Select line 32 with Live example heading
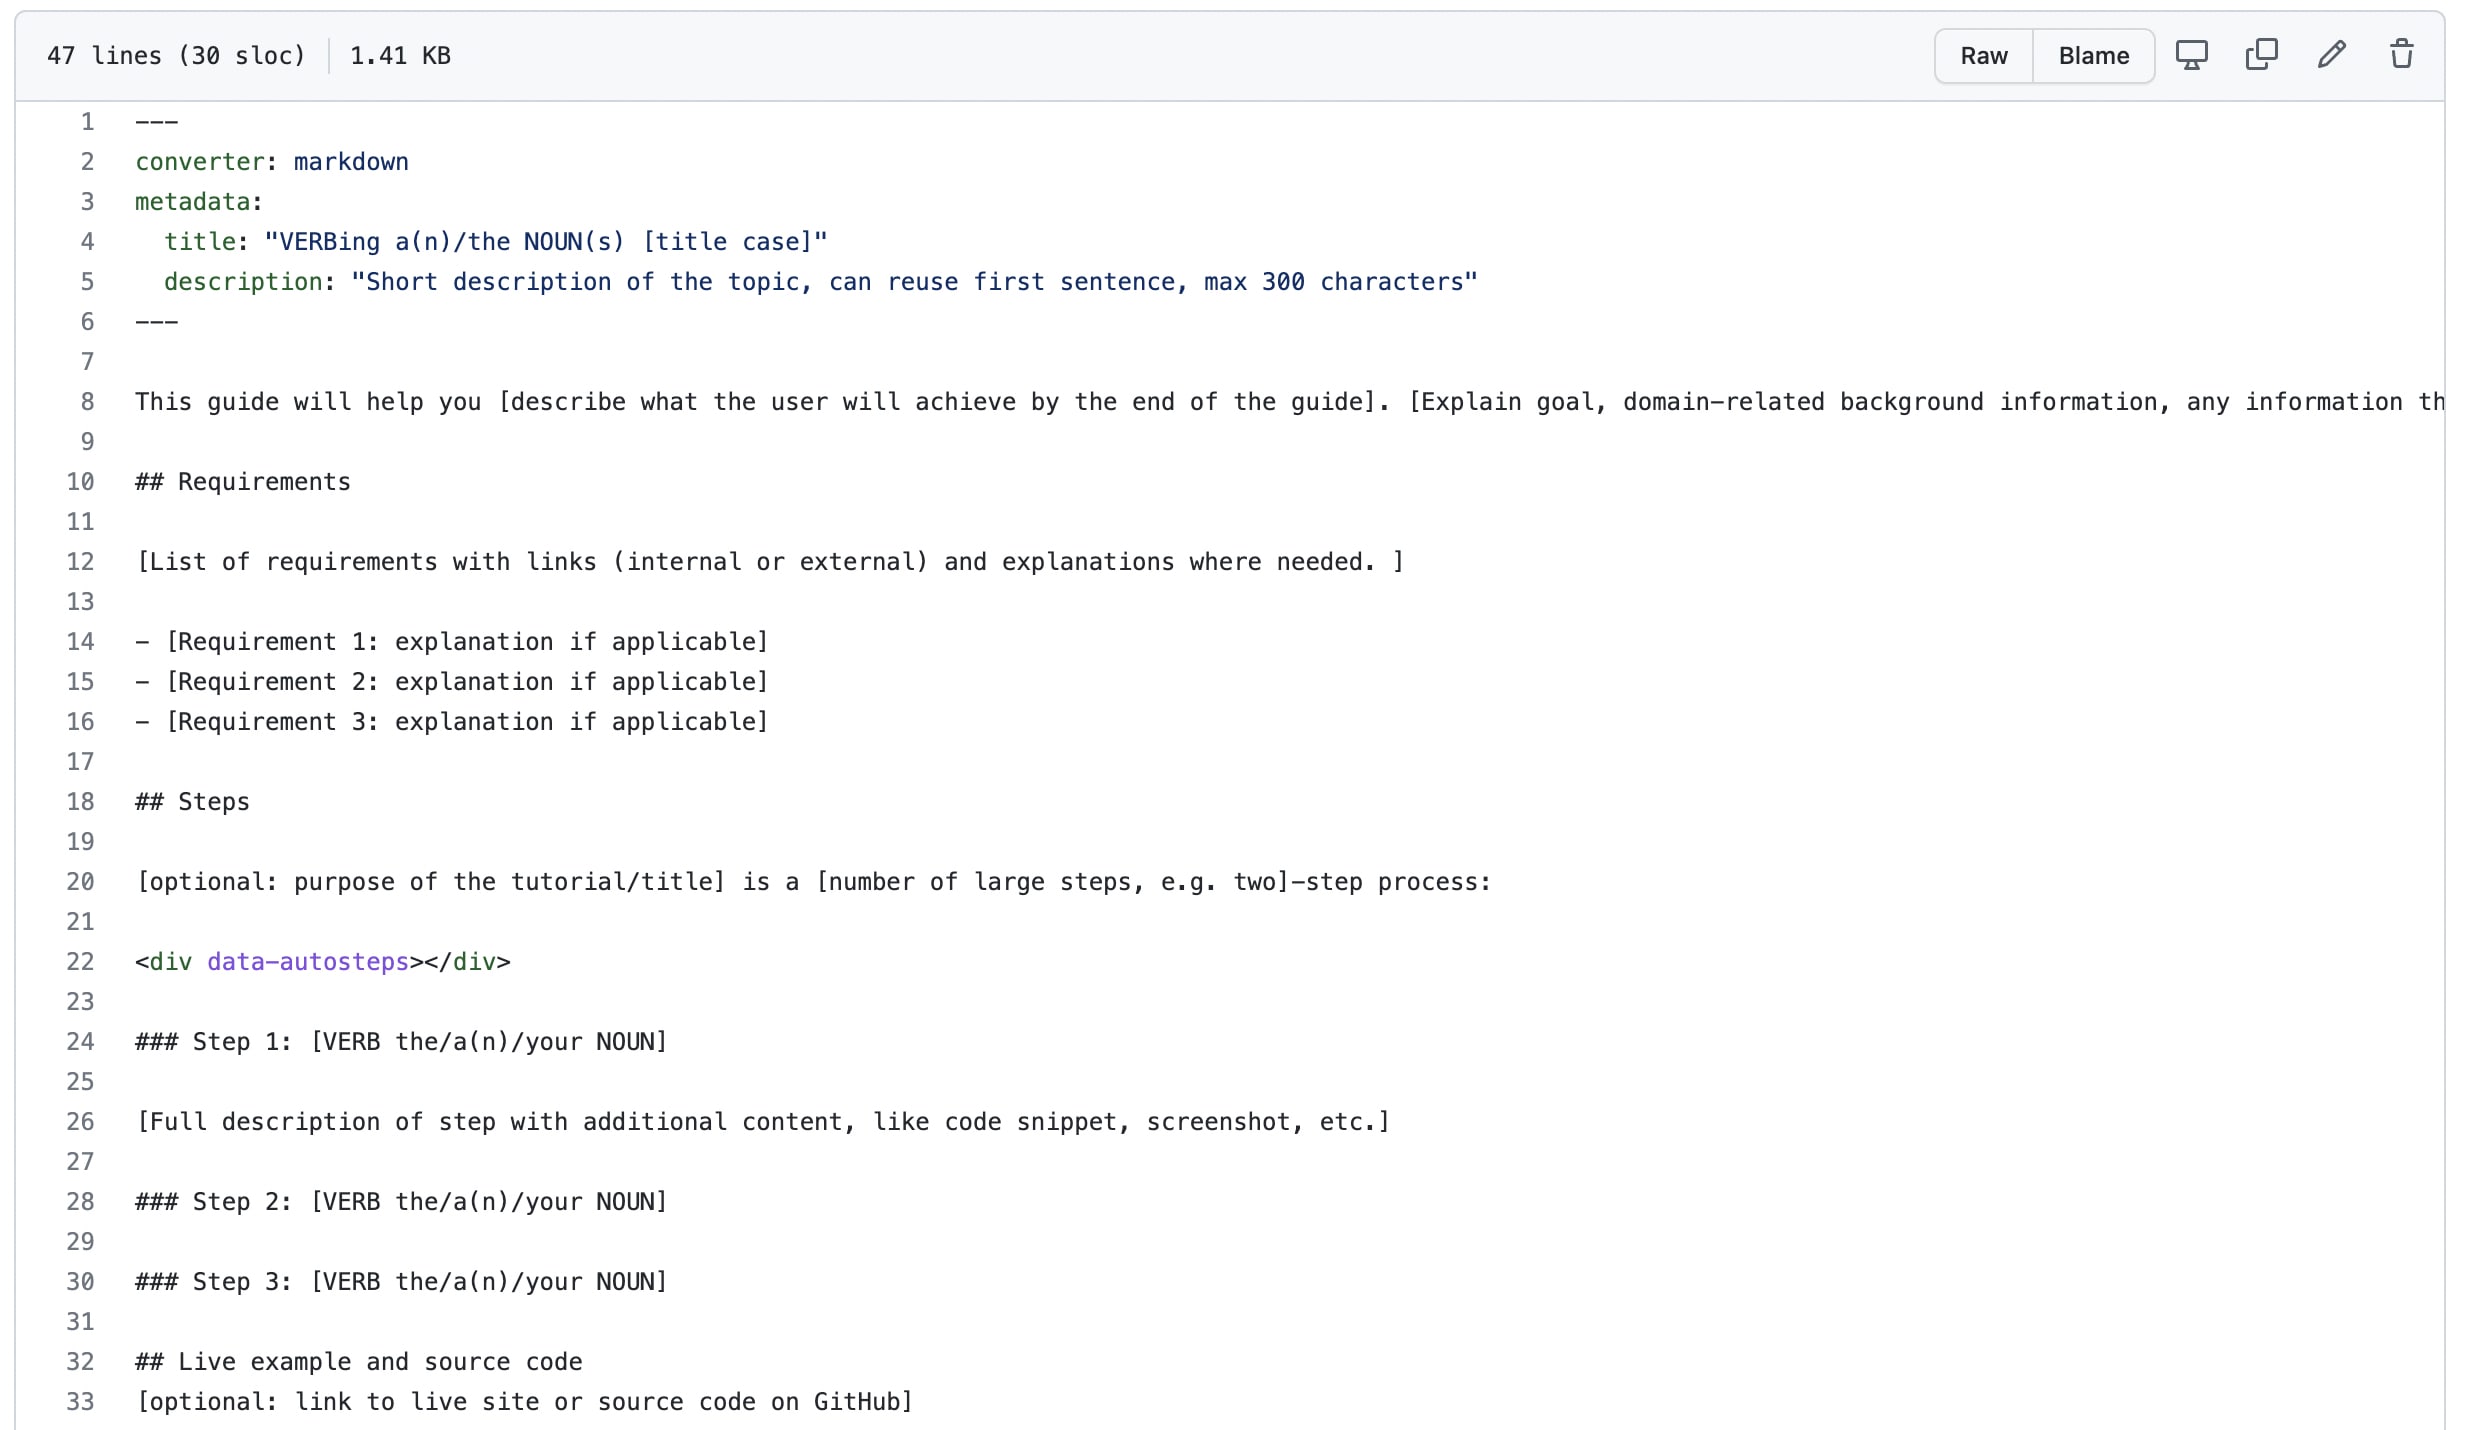This screenshot has width=2466, height=1430. point(80,1361)
